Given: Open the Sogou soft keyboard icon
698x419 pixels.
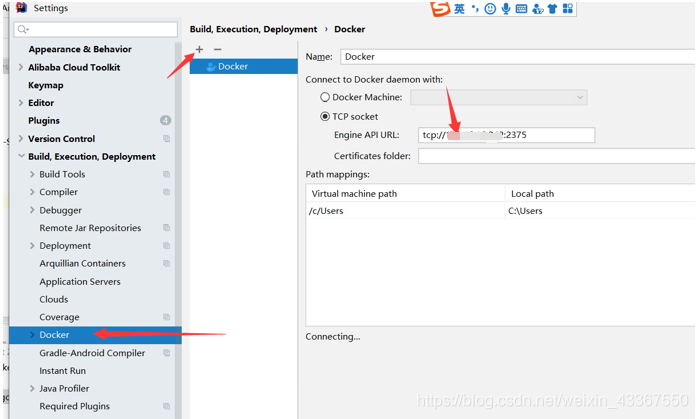Looking at the screenshot, I should [x=521, y=8].
